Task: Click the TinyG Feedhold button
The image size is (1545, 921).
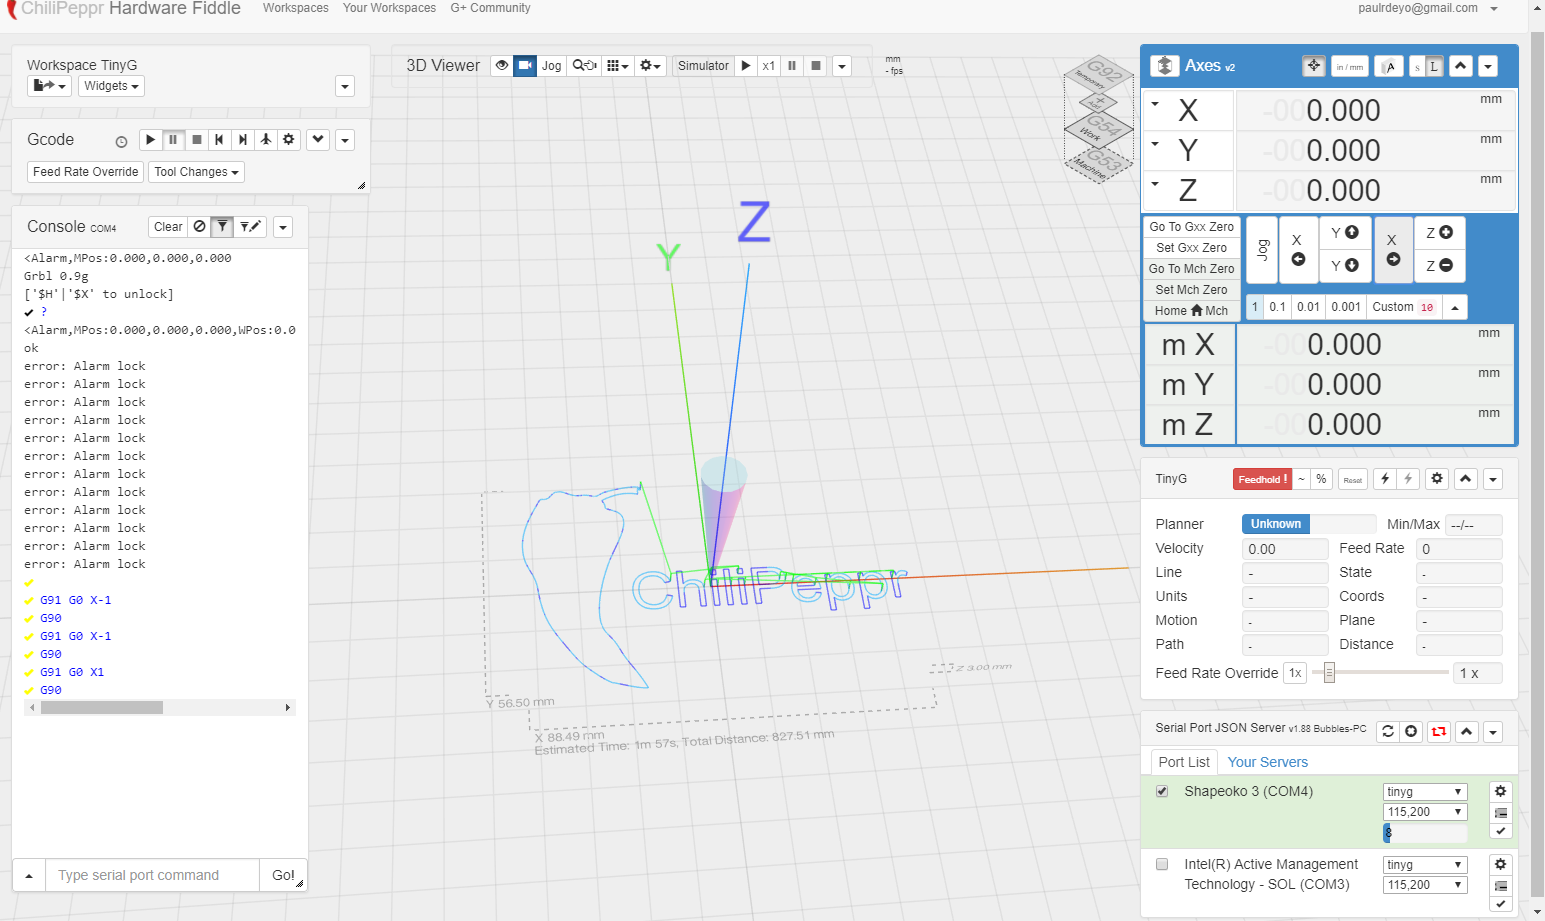Action: tap(1262, 480)
